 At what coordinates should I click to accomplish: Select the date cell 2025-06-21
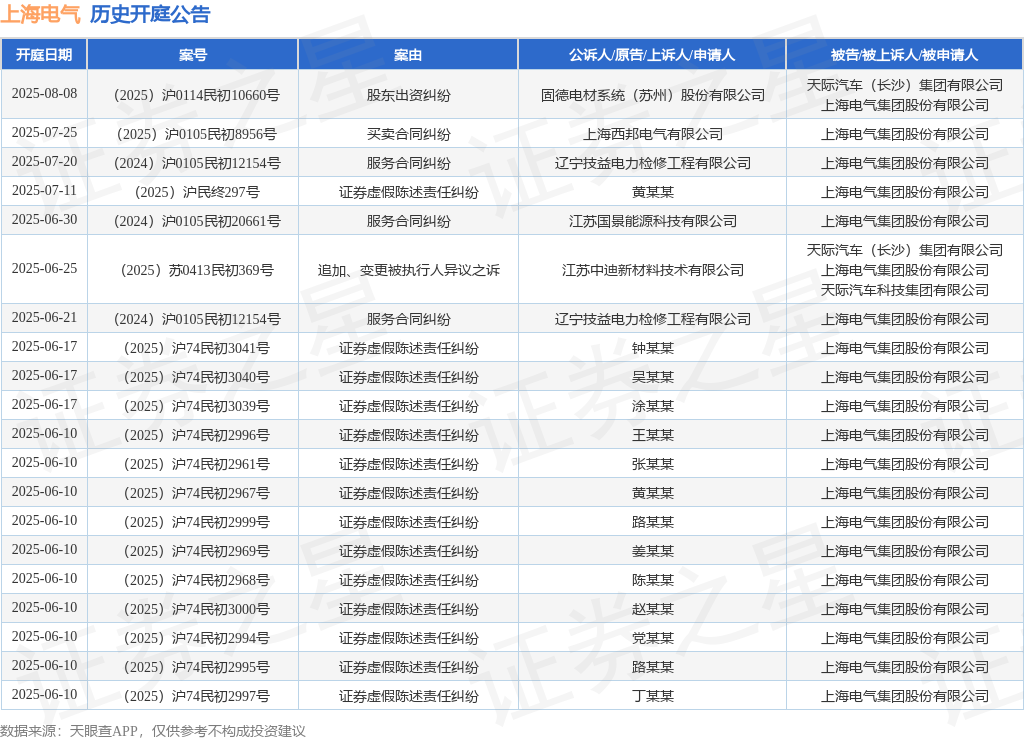[x=44, y=317]
